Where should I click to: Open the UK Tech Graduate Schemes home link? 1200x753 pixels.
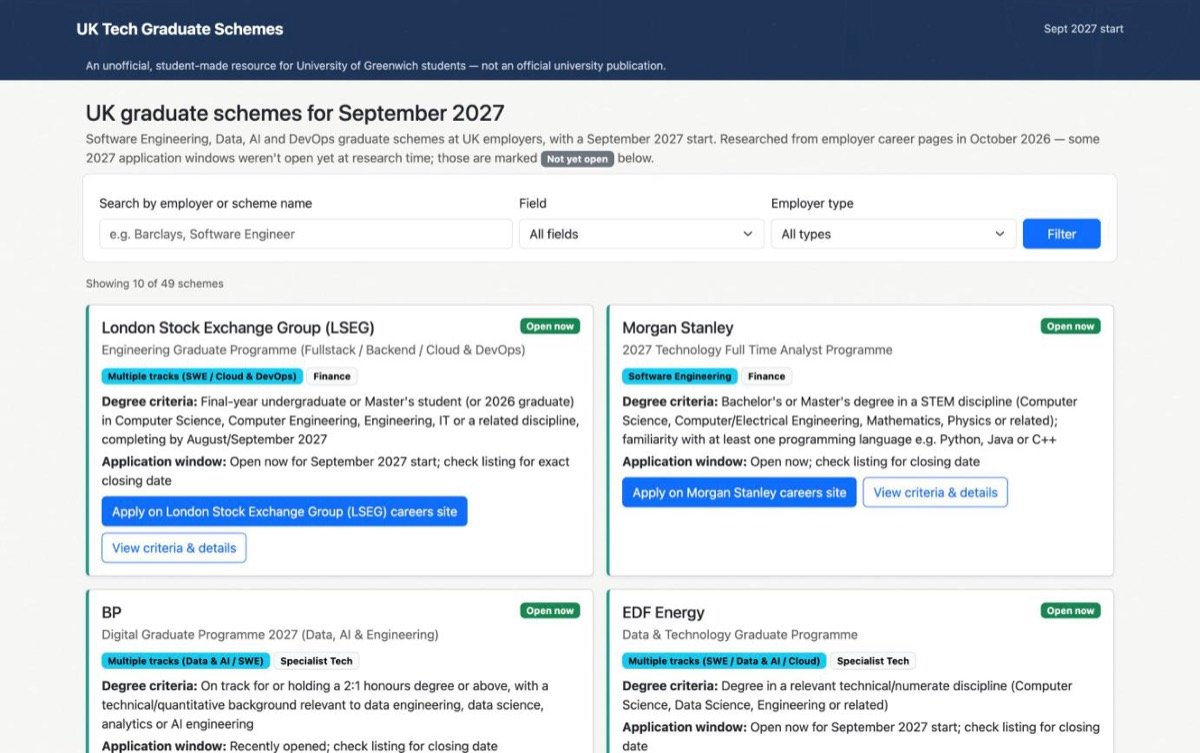[180, 29]
